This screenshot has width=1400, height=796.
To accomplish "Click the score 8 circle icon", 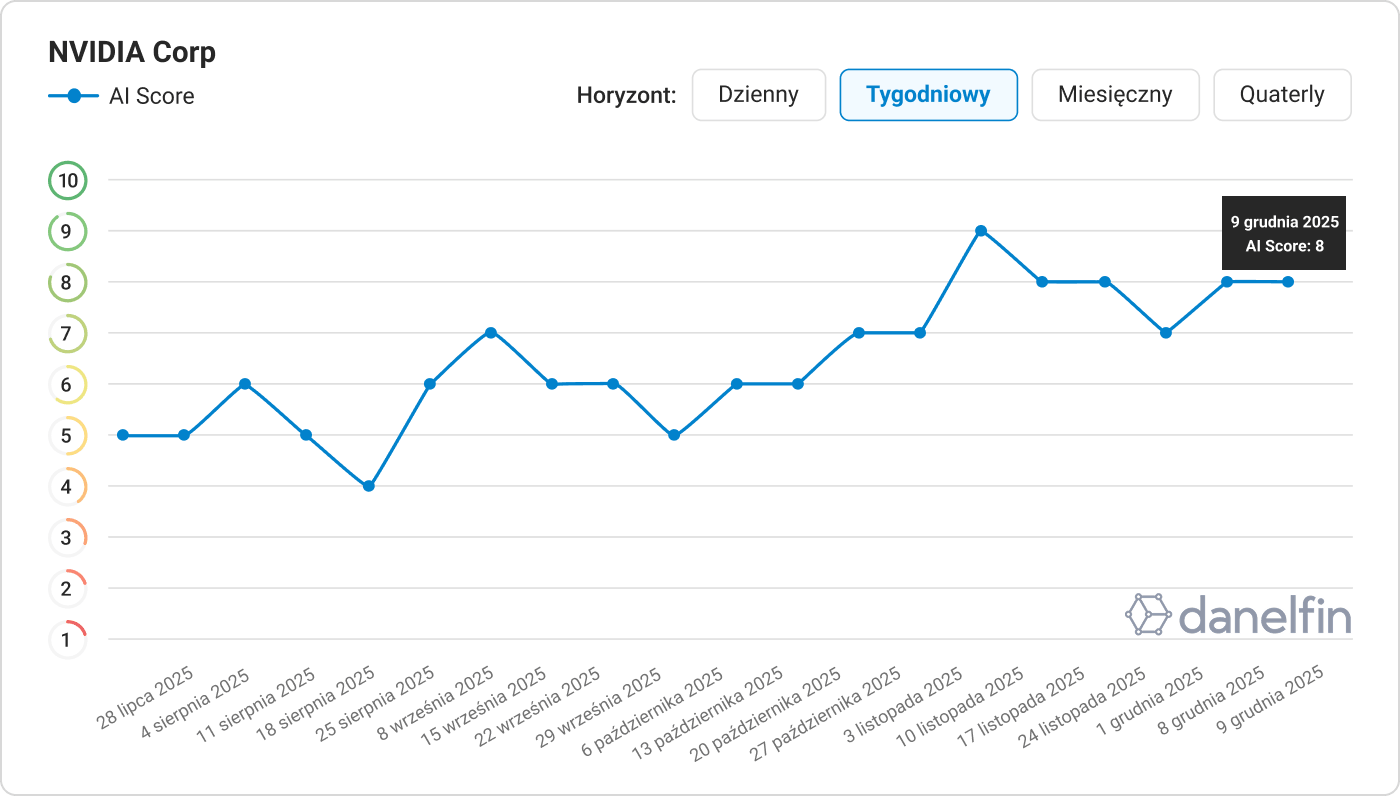I will 68,283.
